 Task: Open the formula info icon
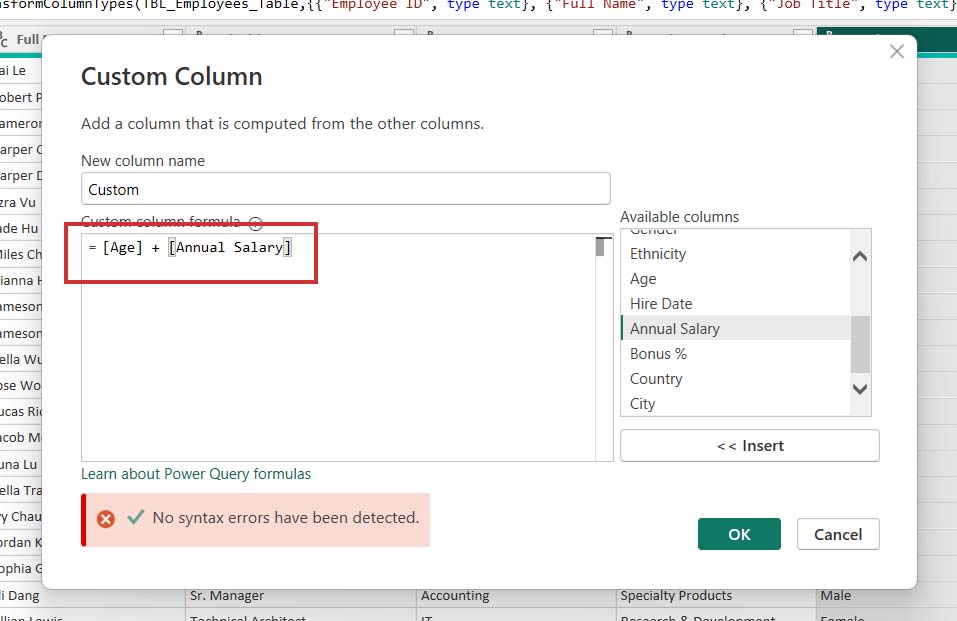click(256, 223)
